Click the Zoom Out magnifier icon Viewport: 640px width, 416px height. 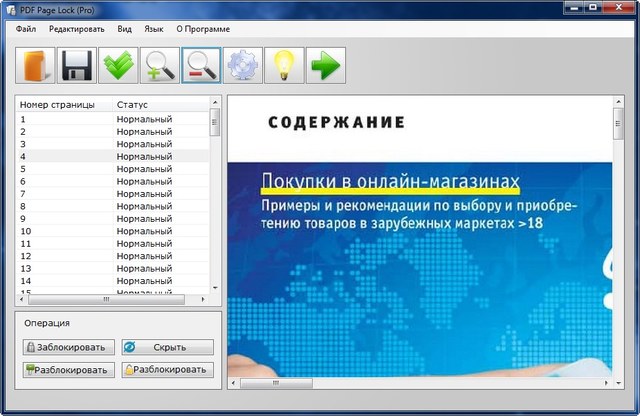pyautogui.click(x=201, y=66)
